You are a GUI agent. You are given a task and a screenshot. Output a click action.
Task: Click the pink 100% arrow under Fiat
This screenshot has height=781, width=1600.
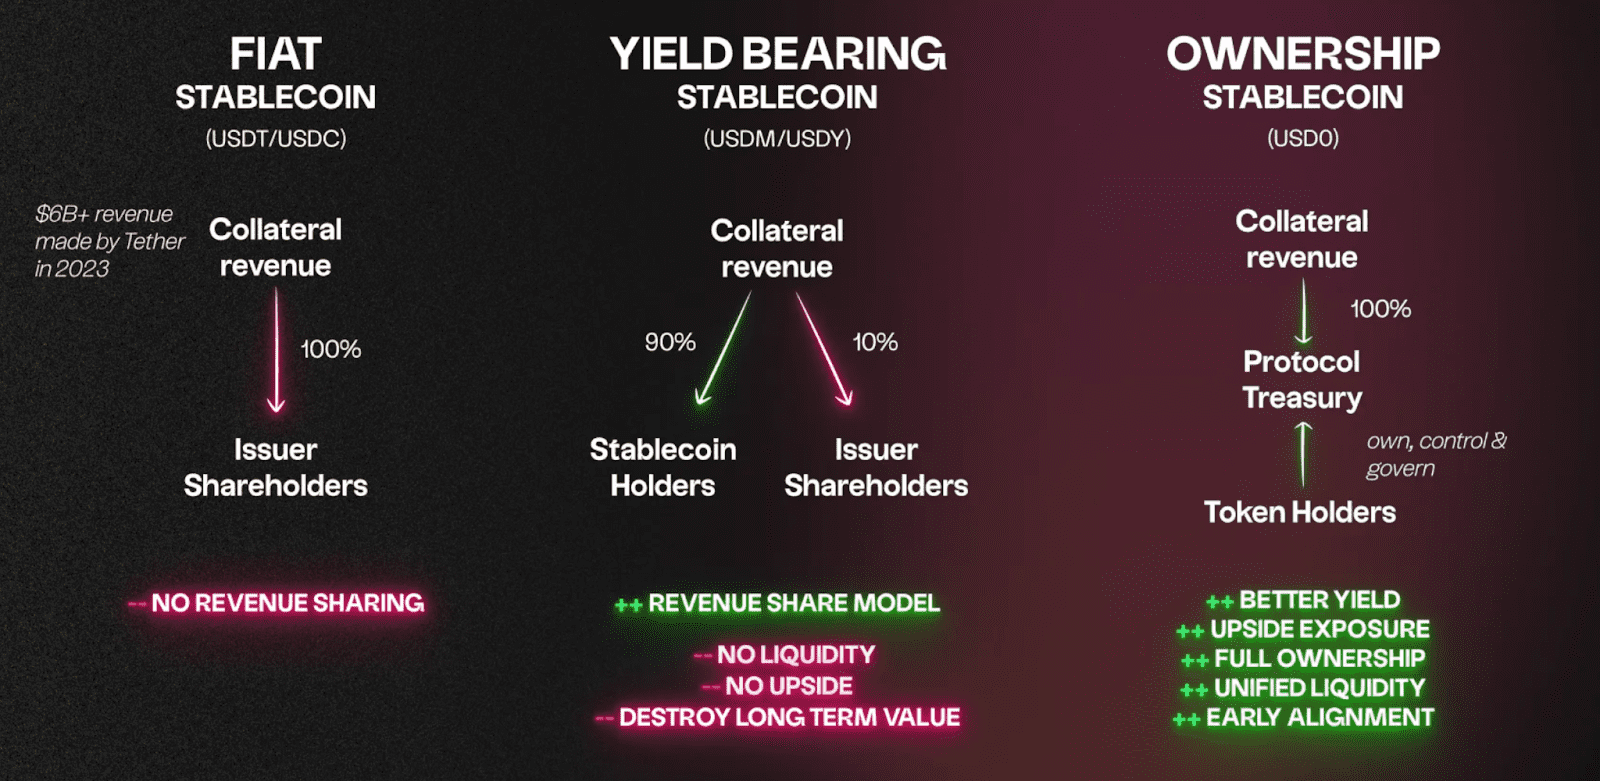click(x=277, y=350)
